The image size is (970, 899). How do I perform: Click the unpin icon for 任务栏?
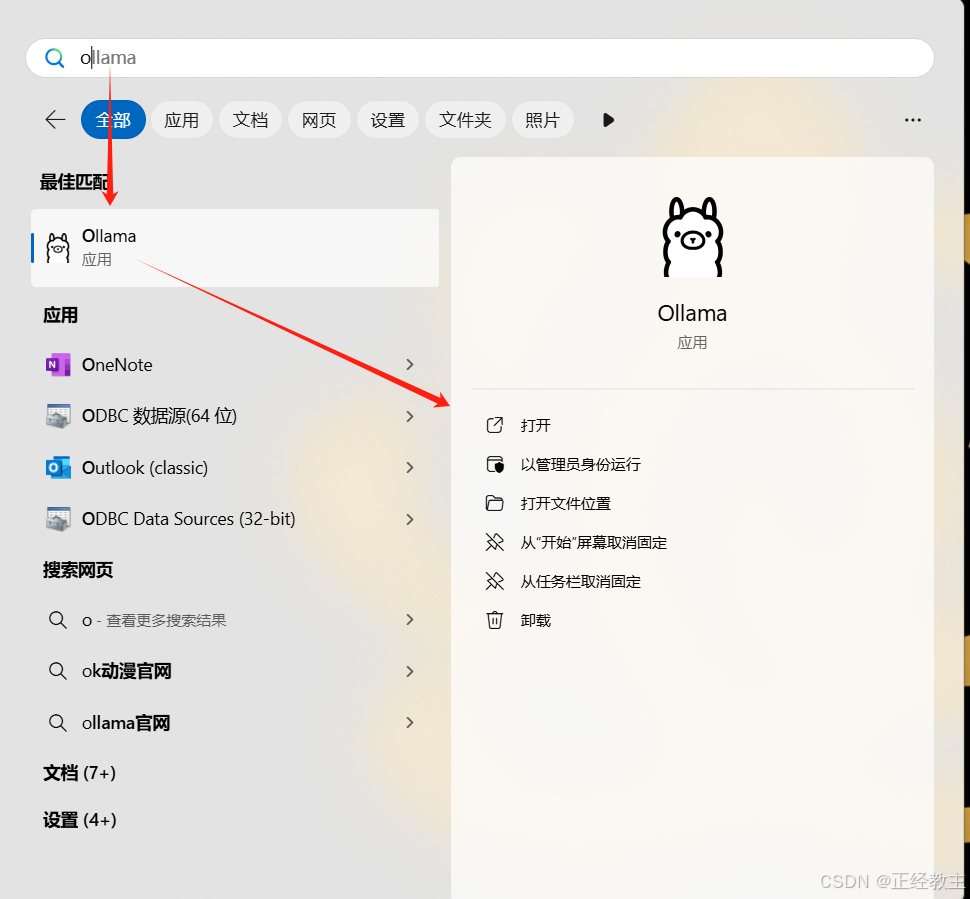point(495,582)
